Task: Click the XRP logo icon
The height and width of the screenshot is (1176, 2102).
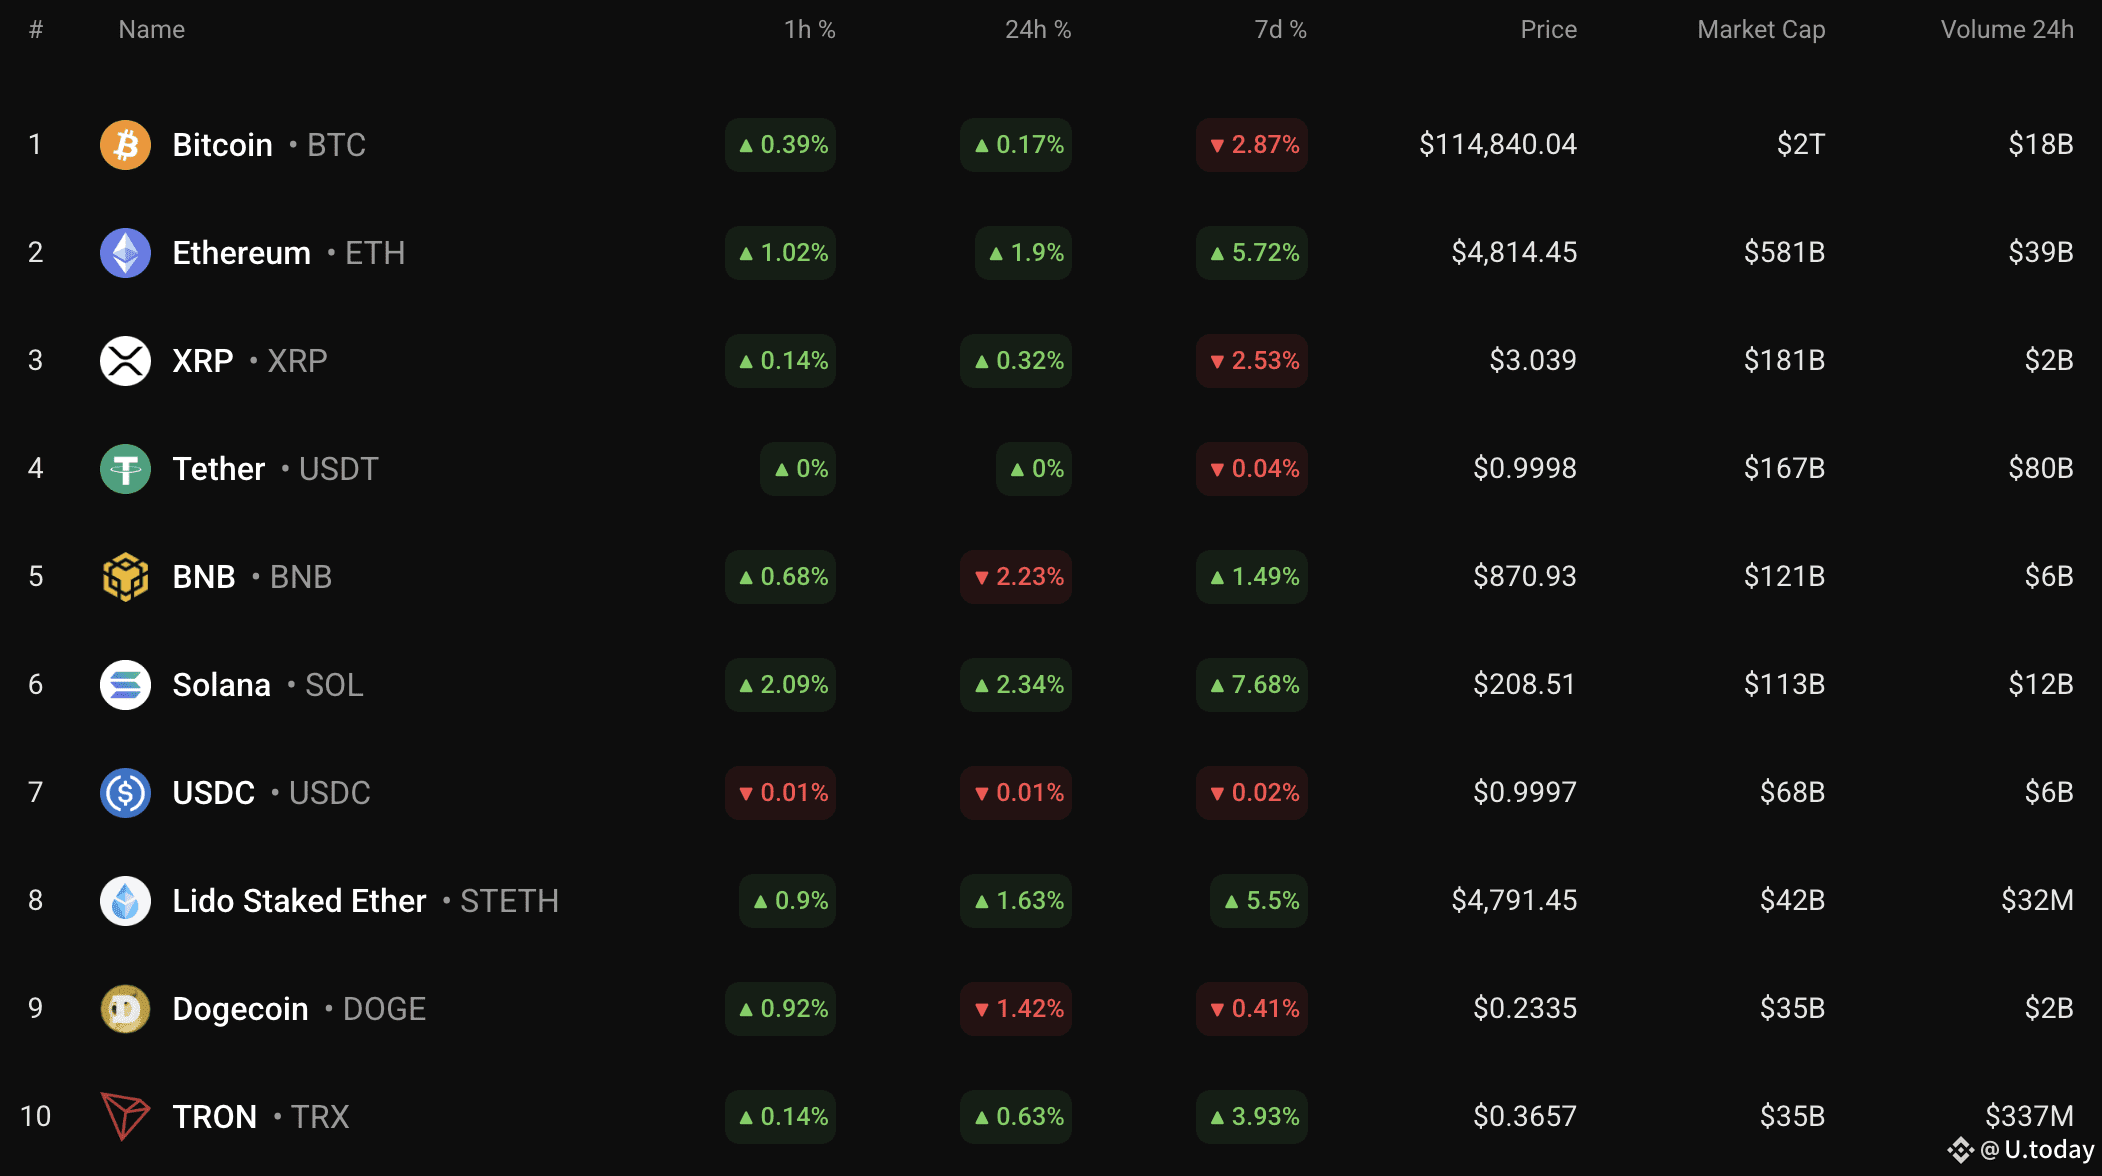Action: pos(125,361)
